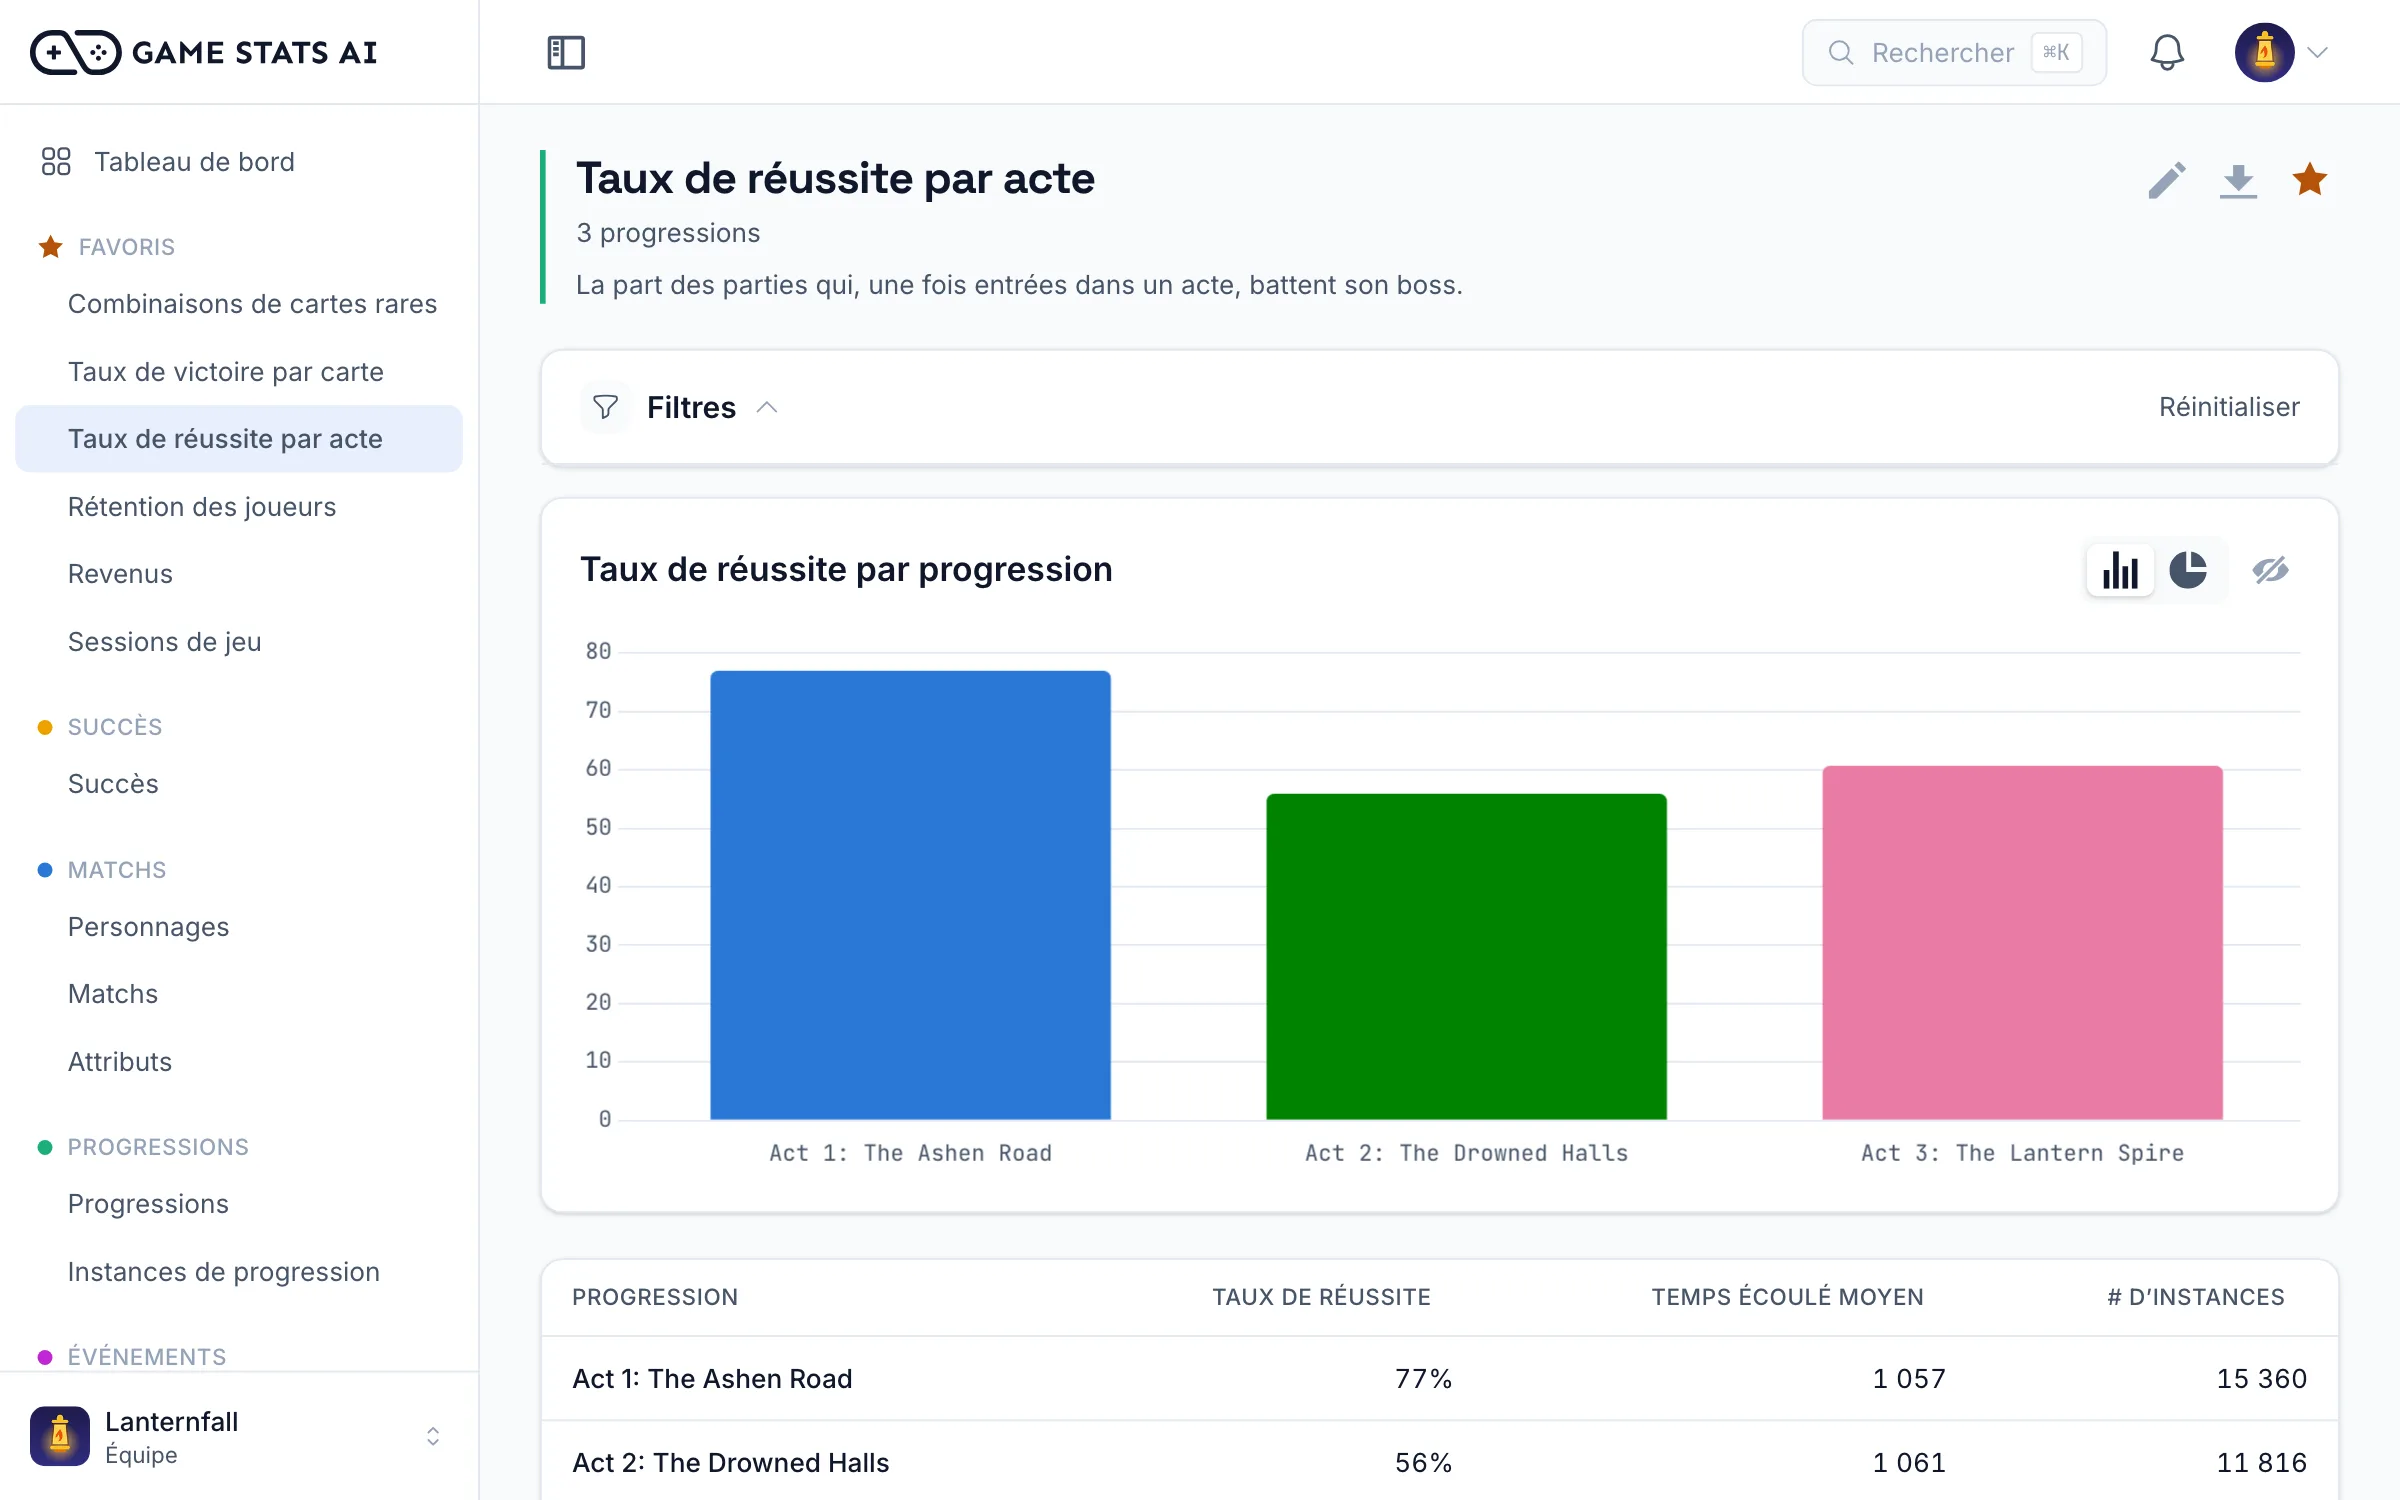Switch to bar chart view
Viewport: 2400px width, 1500px height.
[2120, 570]
